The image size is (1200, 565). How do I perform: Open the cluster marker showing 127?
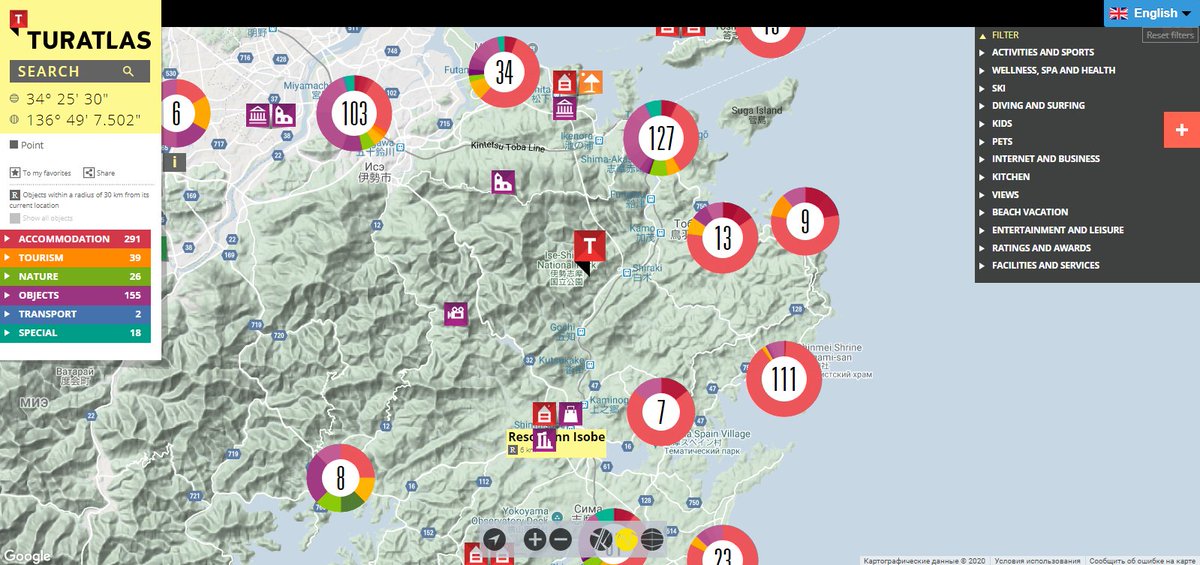pos(661,139)
